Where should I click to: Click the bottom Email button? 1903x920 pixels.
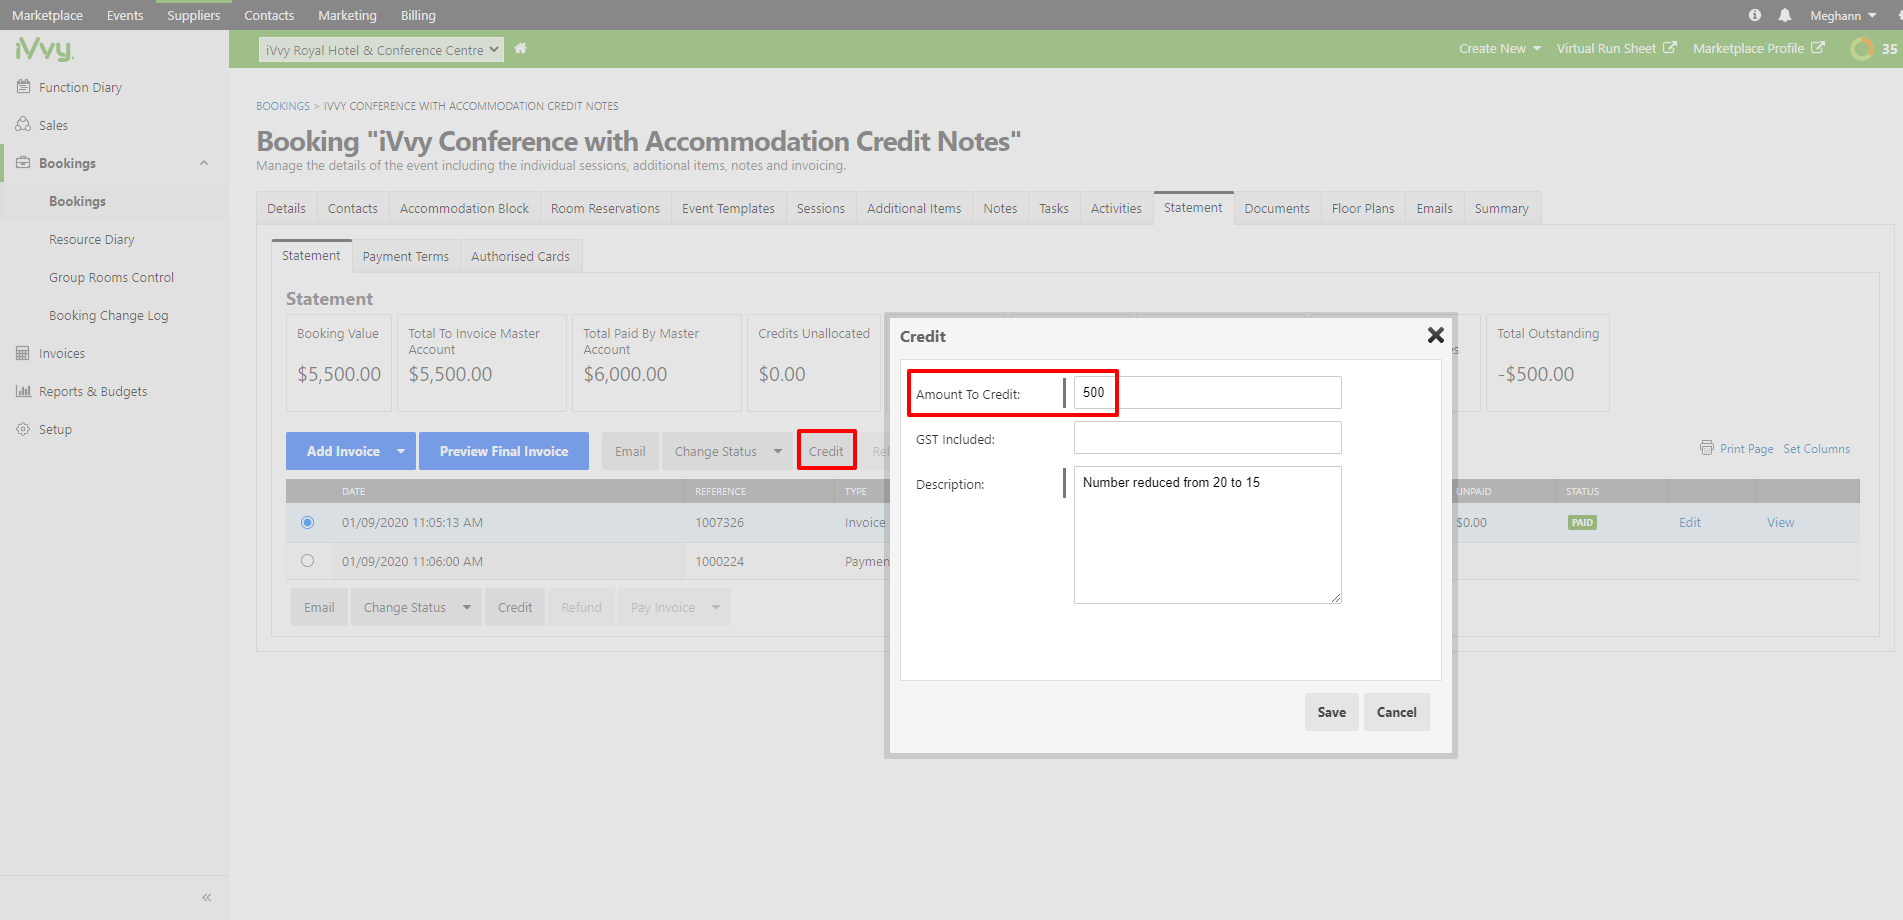(319, 607)
